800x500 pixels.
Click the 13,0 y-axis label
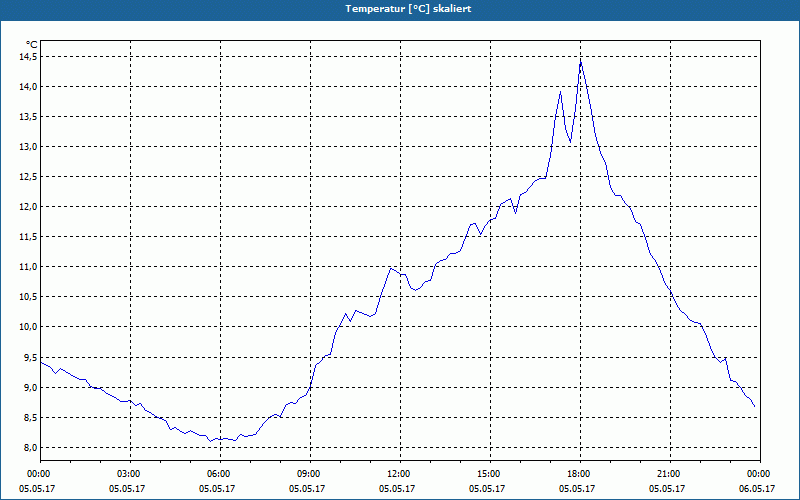(28, 147)
